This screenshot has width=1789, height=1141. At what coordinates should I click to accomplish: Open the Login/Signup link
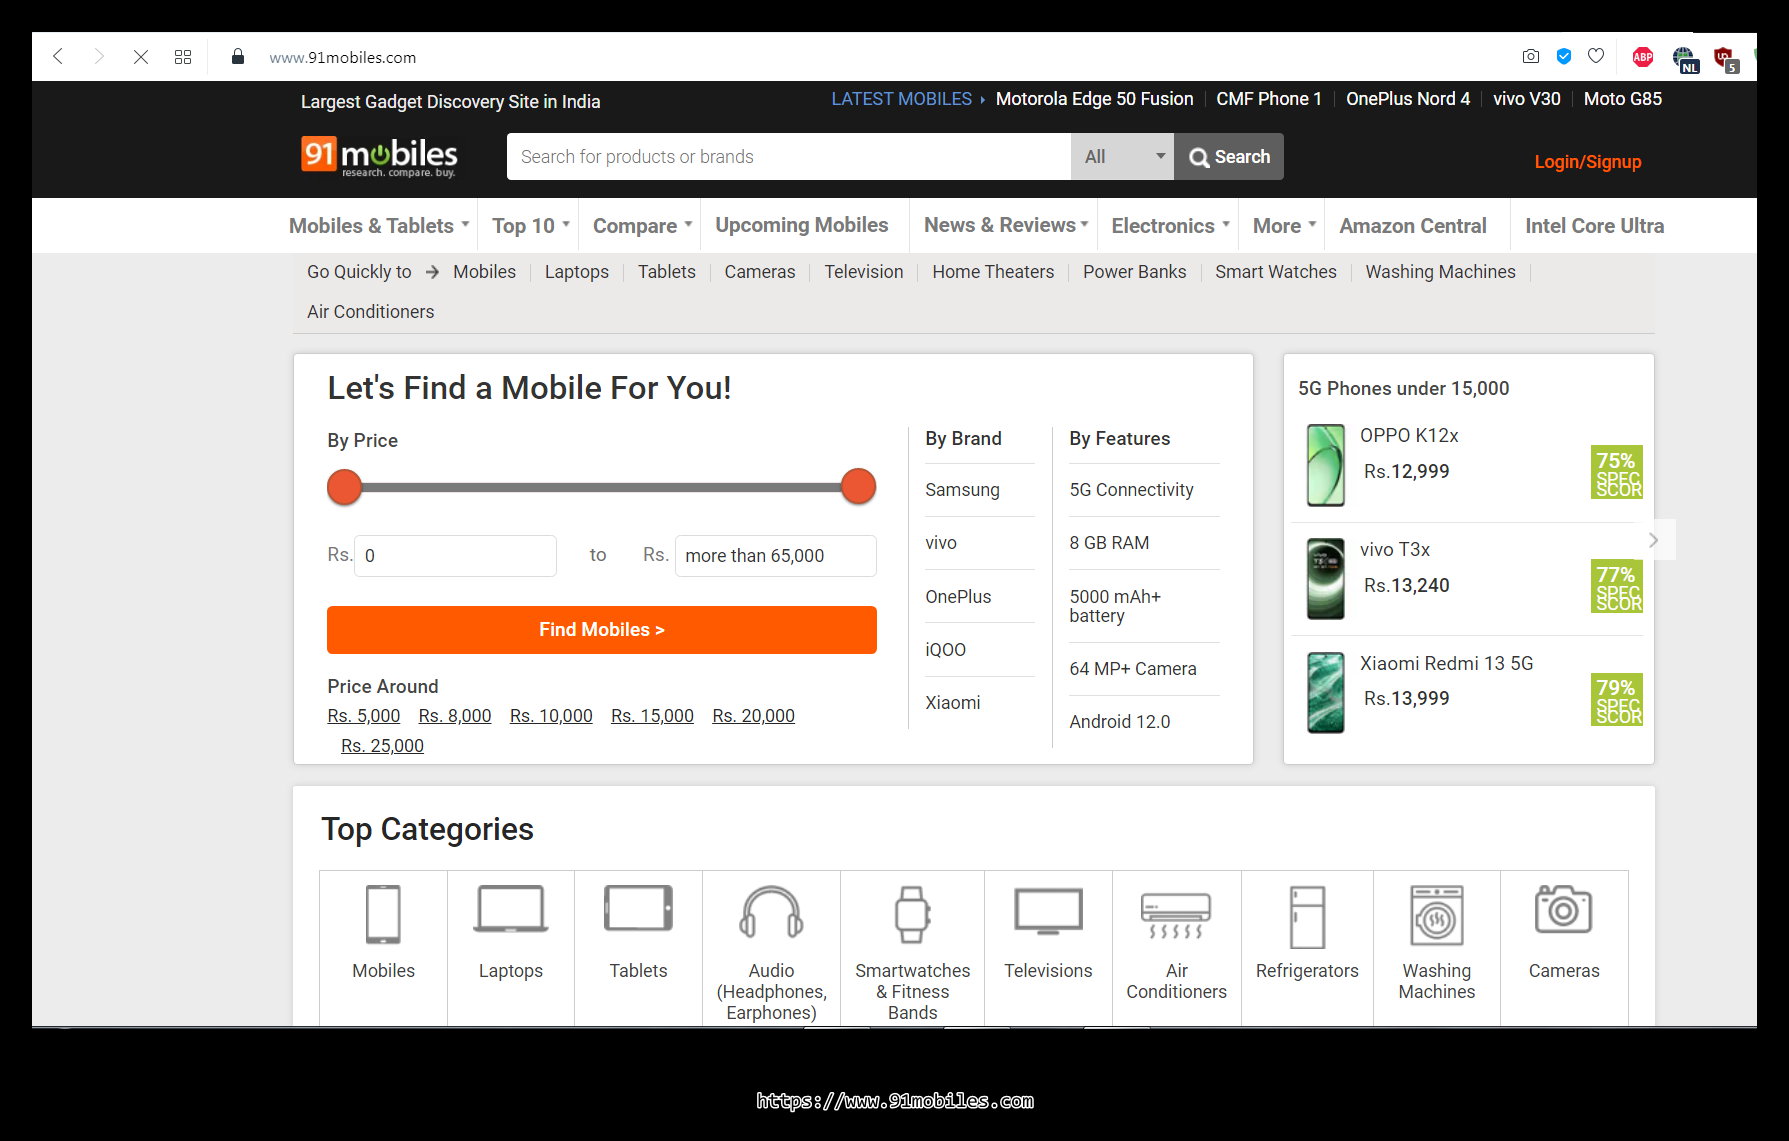[x=1588, y=162]
